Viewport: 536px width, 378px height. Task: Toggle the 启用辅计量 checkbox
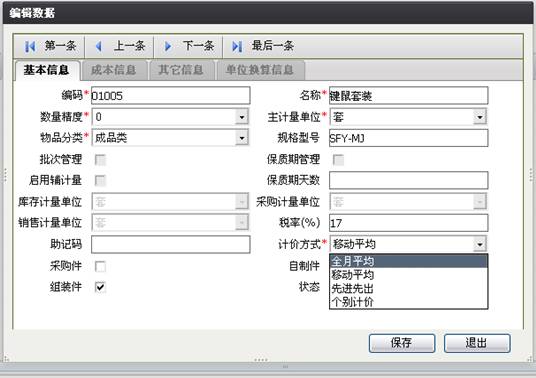[100, 180]
